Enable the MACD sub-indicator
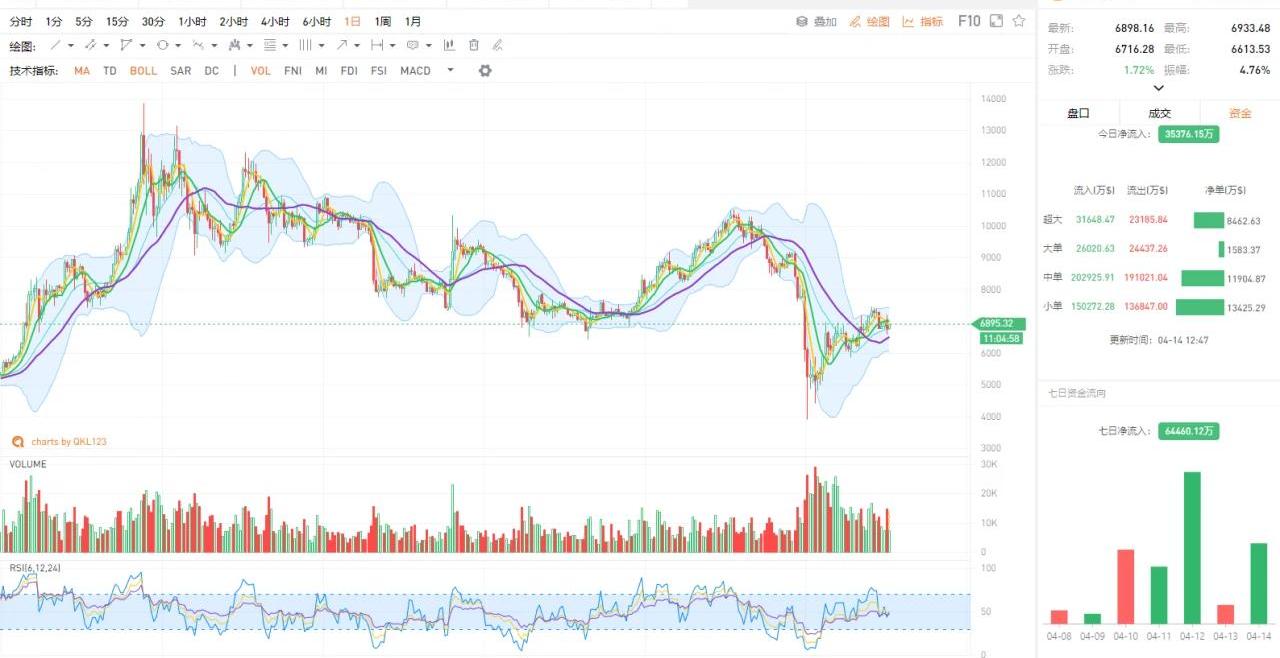 tap(415, 71)
